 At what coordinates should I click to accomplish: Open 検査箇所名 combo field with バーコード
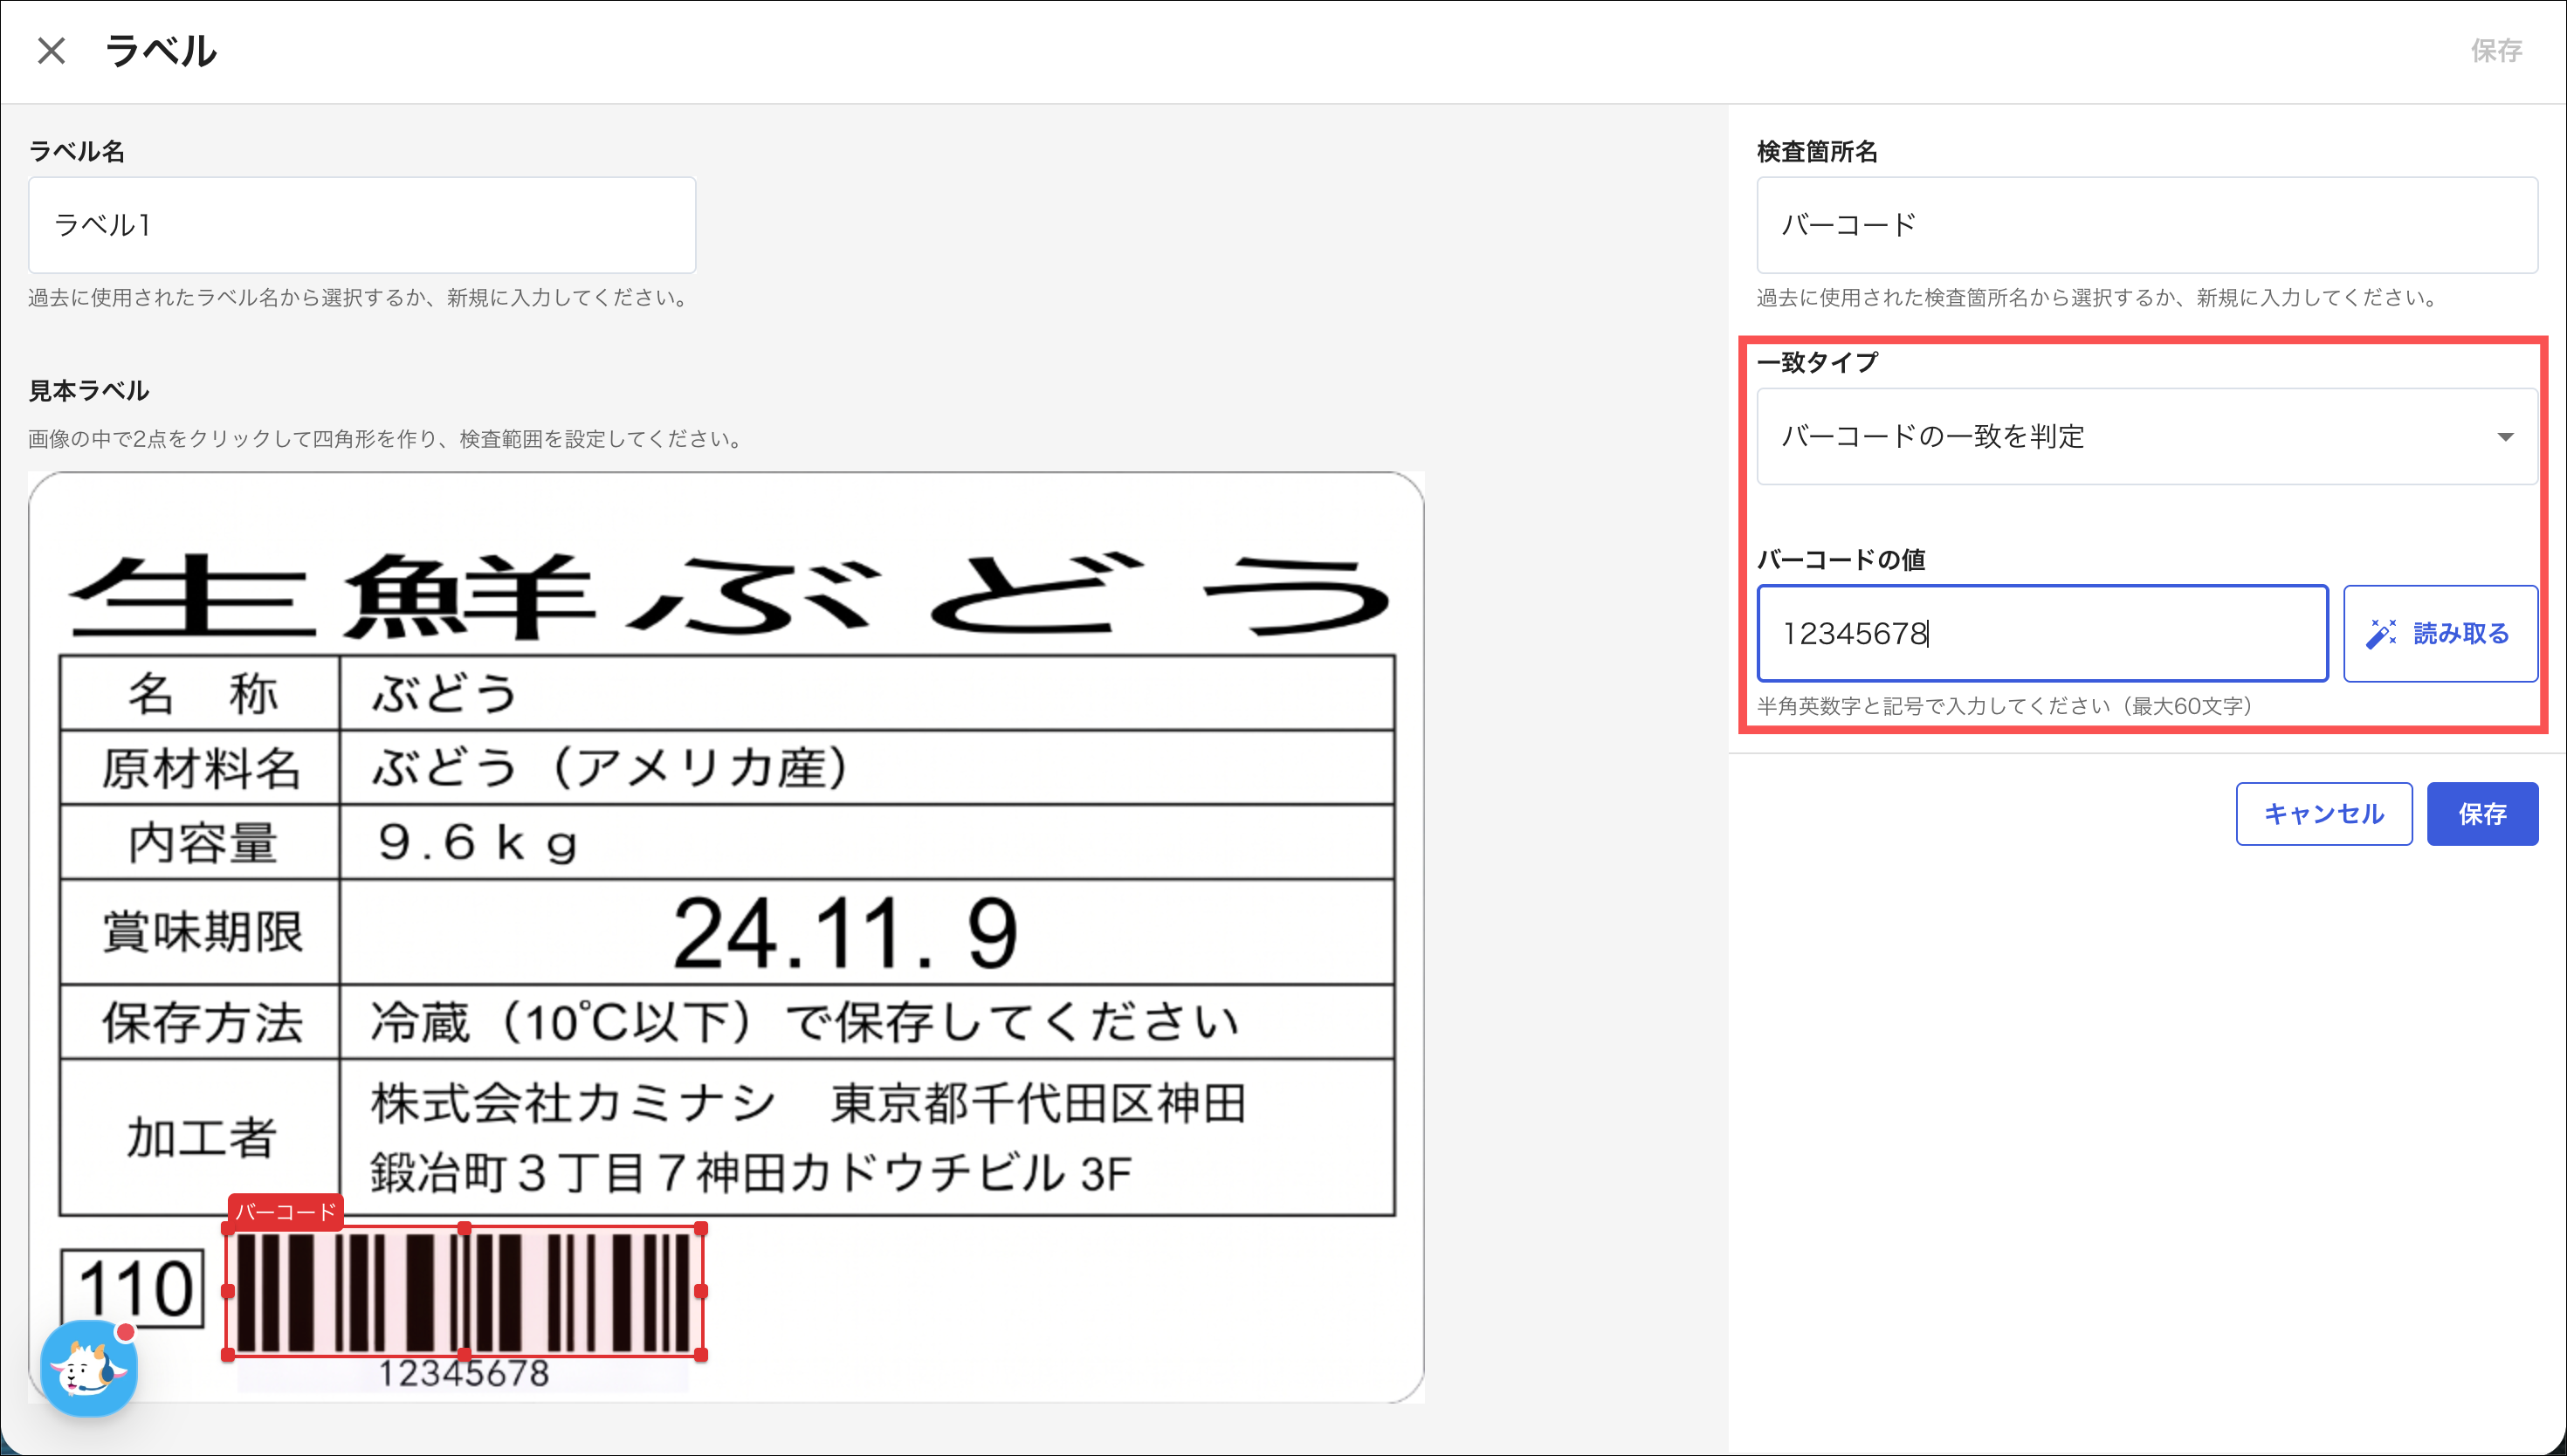tap(2146, 225)
